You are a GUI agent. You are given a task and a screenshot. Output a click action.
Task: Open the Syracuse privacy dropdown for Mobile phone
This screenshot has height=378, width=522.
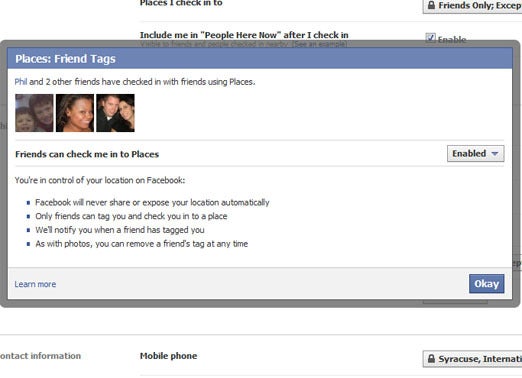click(473, 359)
